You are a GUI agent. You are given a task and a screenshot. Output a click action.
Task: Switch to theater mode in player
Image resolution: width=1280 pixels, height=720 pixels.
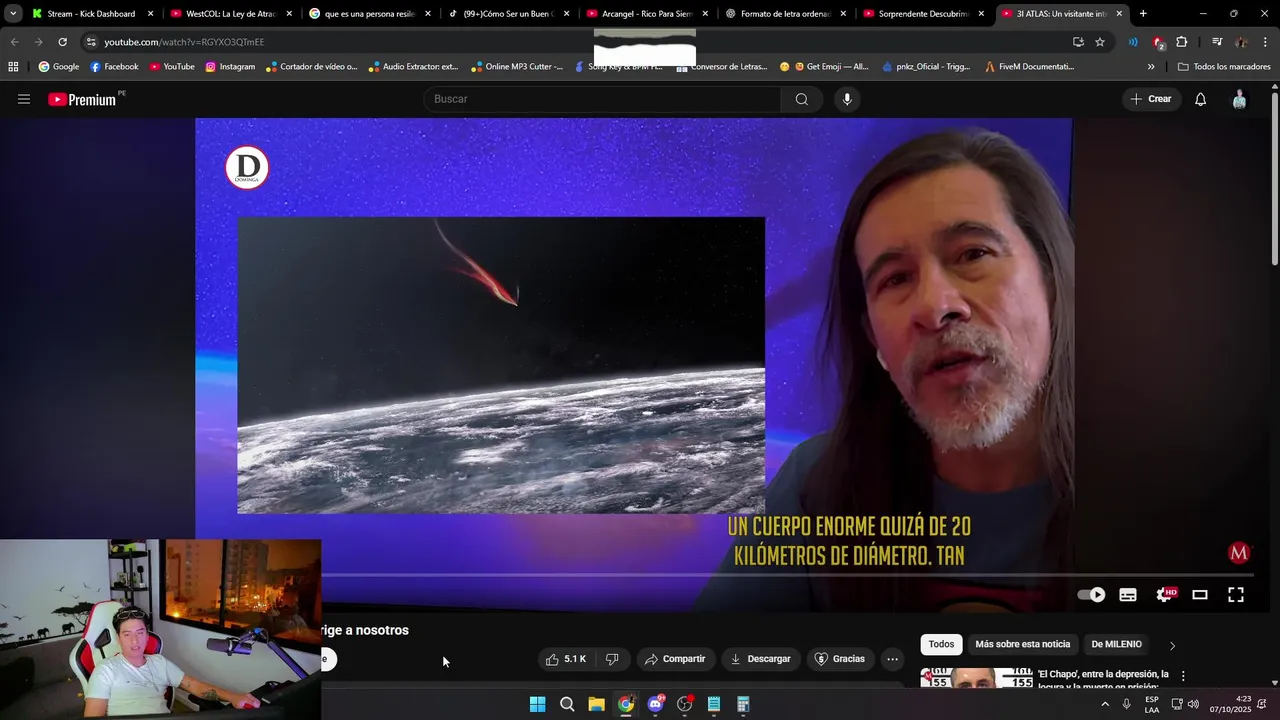1200,595
